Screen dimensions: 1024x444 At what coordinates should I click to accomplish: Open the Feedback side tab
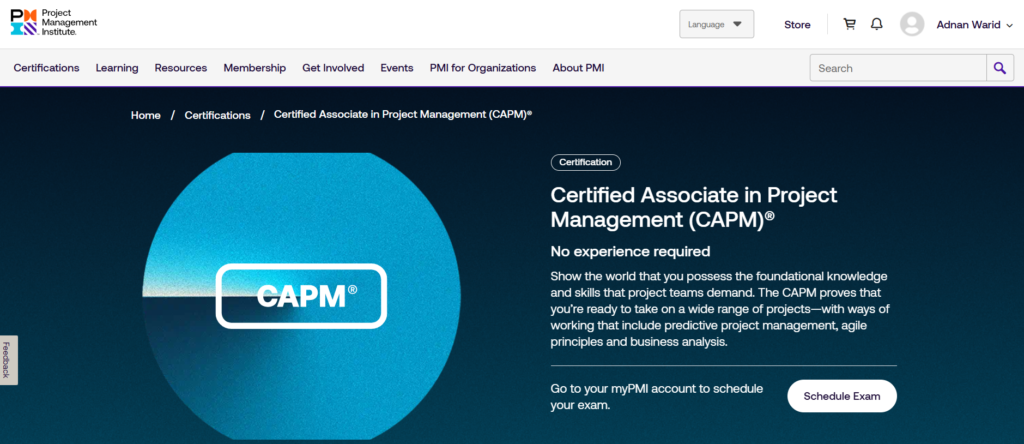[x=7, y=360]
